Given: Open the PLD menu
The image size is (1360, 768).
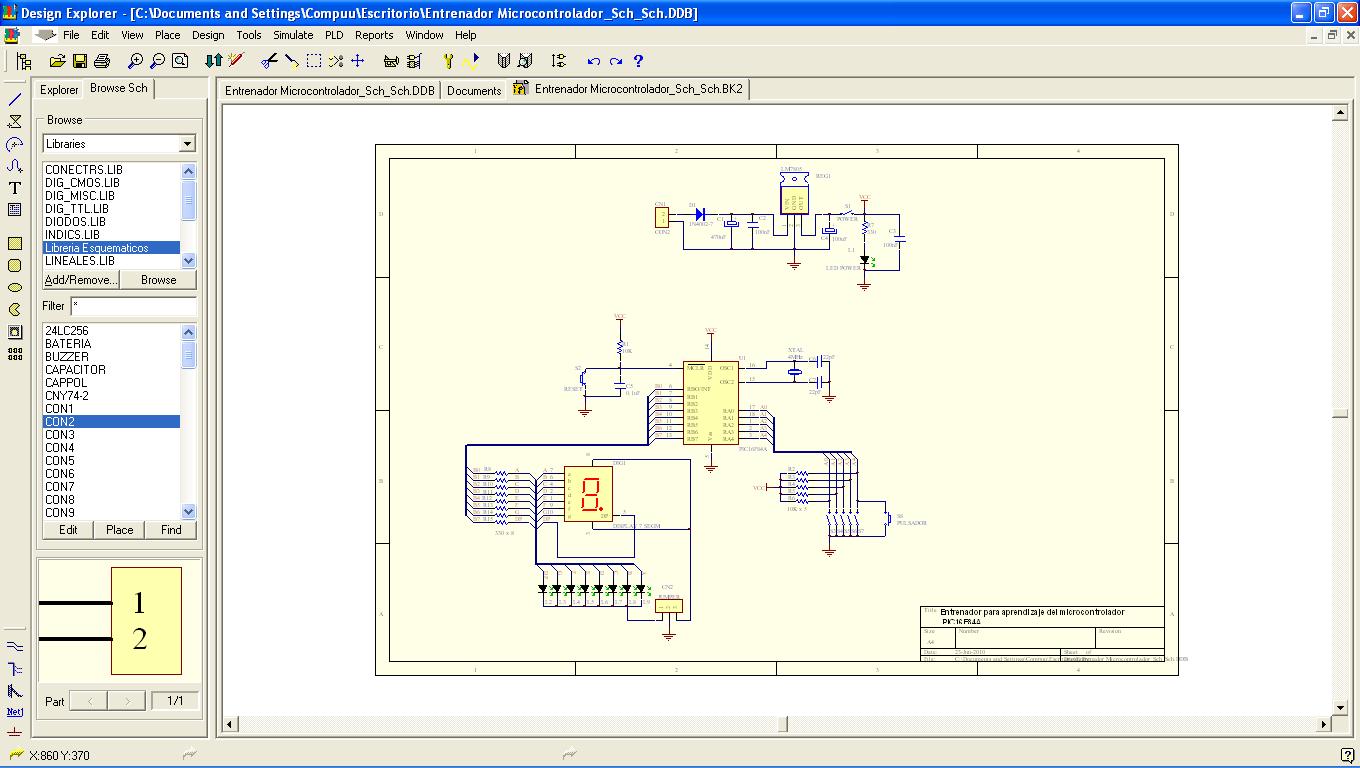Looking at the screenshot, I should coord(333,35).
